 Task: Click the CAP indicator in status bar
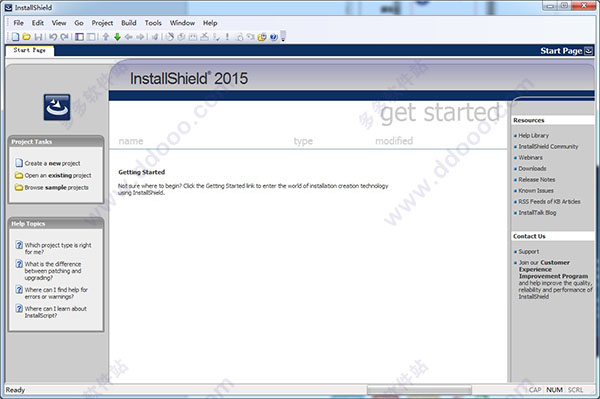535,390
